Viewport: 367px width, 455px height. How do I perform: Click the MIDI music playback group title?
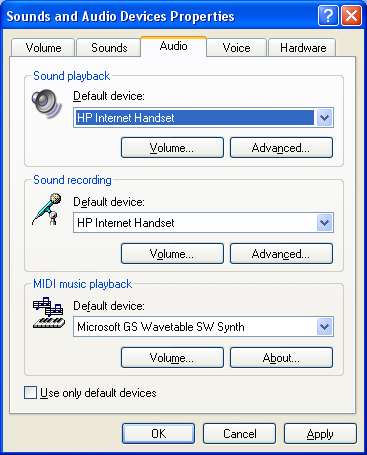click(x=83, y=284)
